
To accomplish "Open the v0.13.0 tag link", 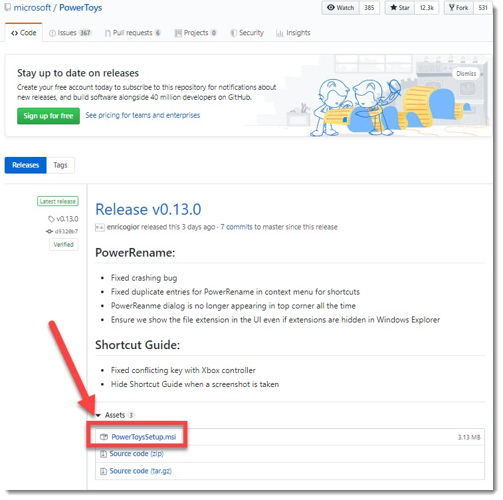I will [67, 219].
